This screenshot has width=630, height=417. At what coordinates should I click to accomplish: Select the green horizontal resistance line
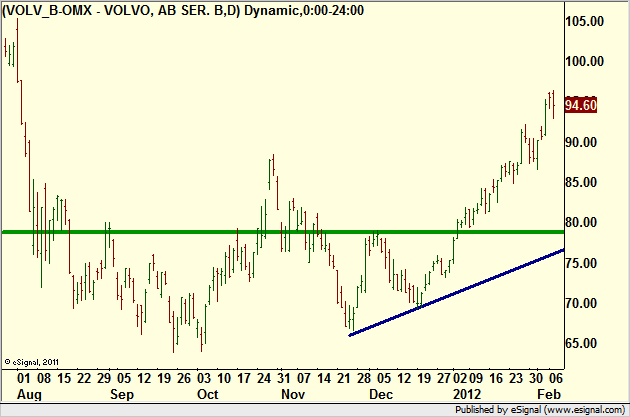(x=283, y=232)
